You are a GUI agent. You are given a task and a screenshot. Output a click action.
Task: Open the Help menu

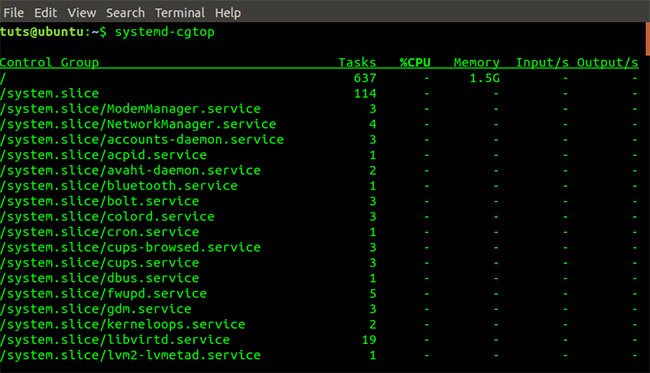click(228, 13)
